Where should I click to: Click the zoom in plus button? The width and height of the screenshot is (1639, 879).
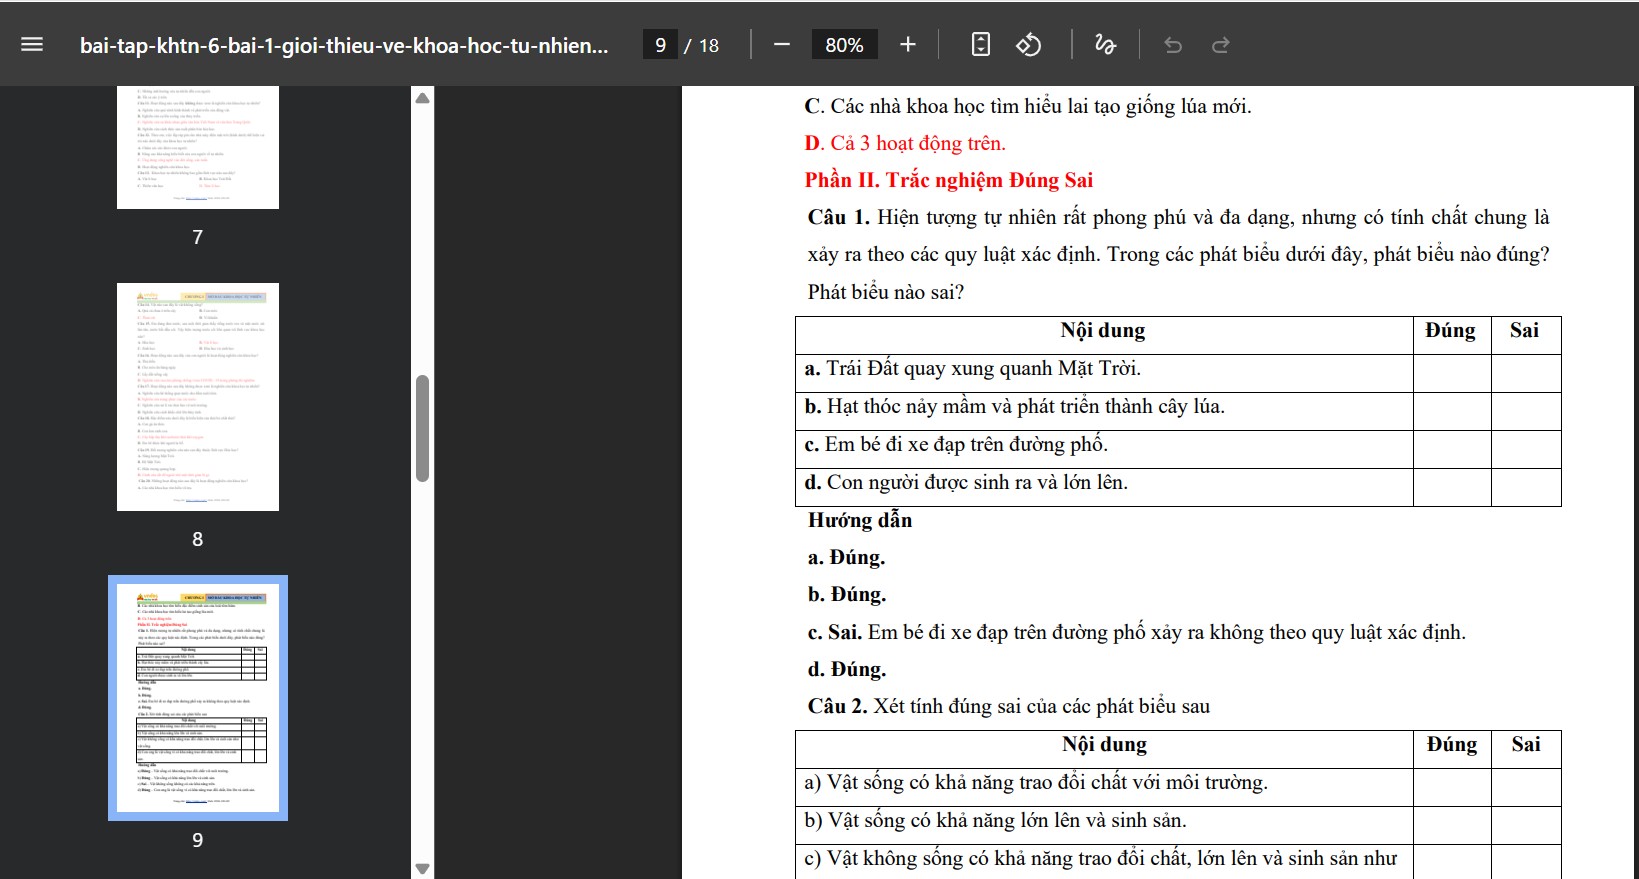click(x=908, y=45)
